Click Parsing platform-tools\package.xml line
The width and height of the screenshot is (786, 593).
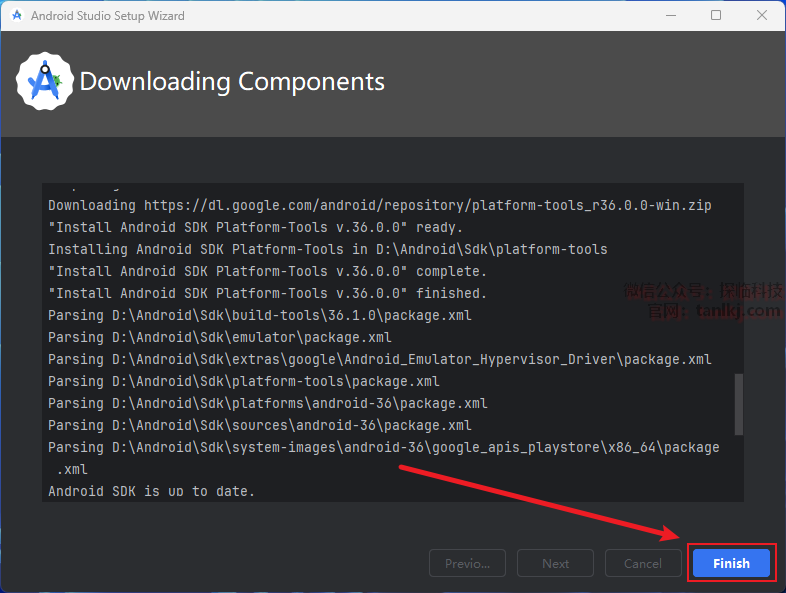coord(244,381)
